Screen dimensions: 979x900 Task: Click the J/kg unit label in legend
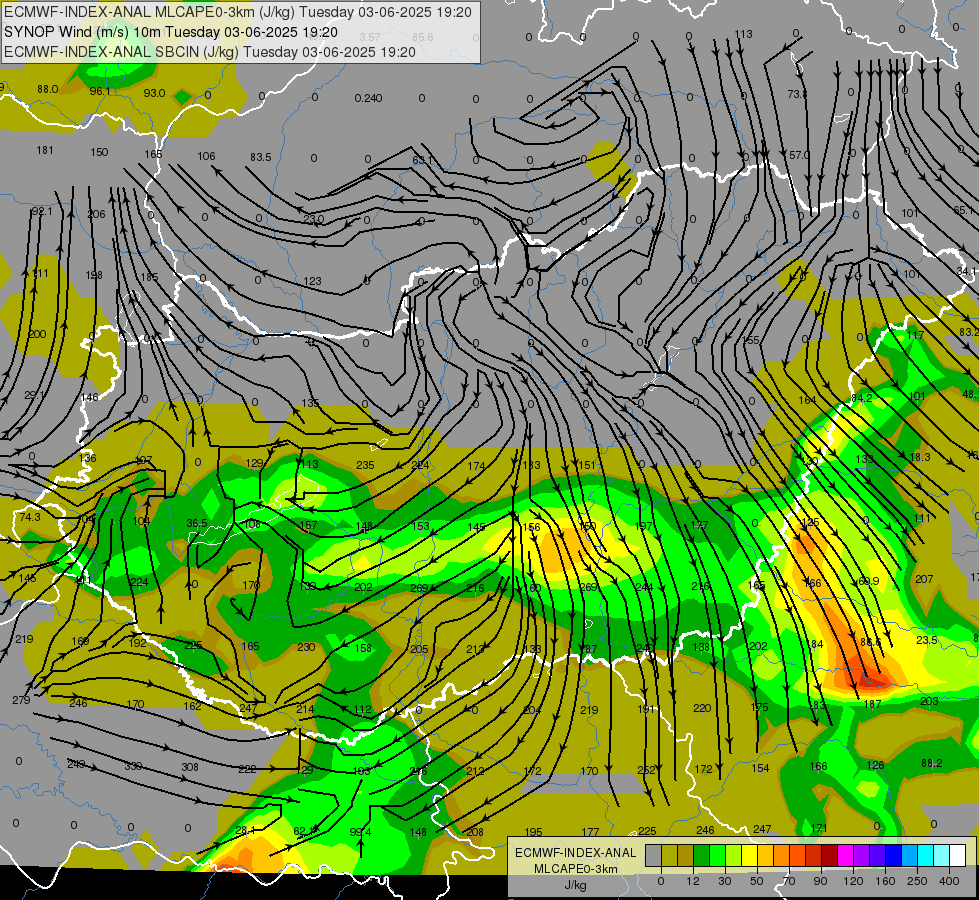(575, 885)
